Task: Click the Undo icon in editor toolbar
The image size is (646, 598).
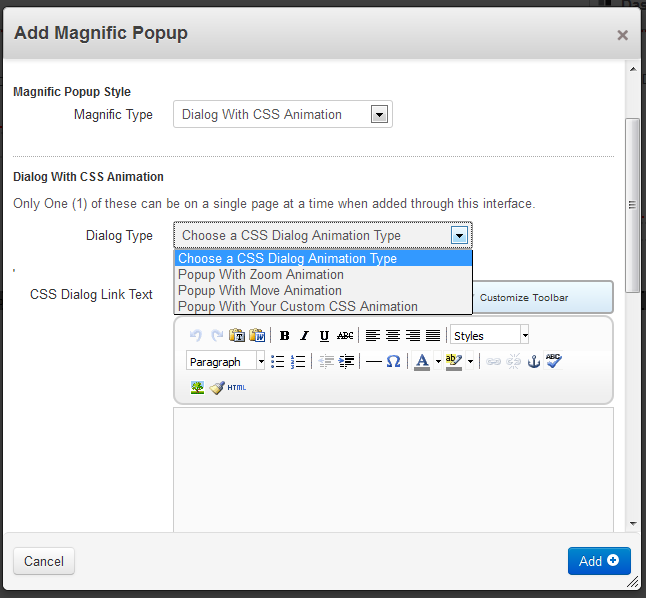Action: pos(196,336)
